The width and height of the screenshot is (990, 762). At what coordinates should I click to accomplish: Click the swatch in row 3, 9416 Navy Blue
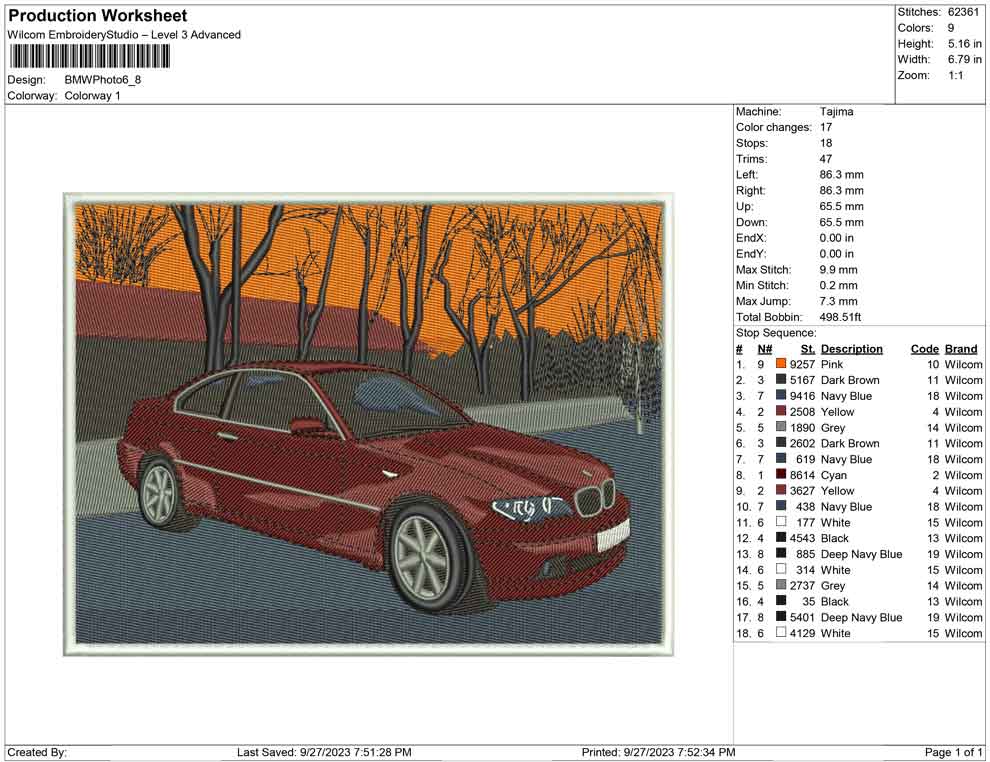781,395
